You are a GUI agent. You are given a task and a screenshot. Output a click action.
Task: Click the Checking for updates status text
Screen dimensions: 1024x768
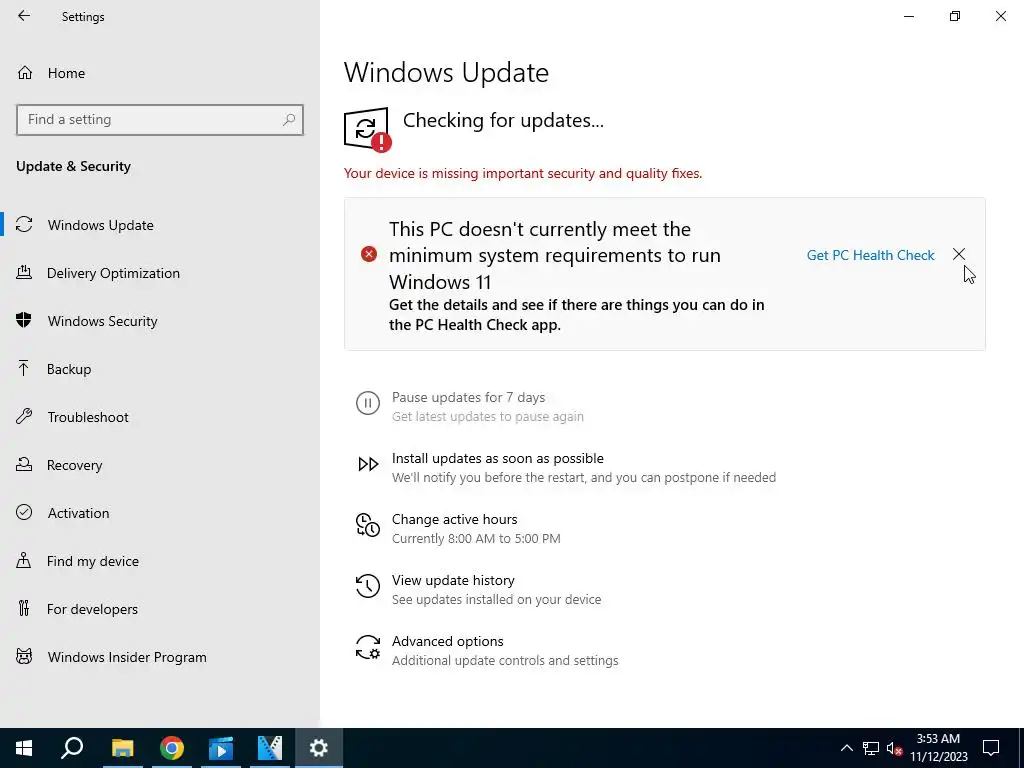pos(503,120)
